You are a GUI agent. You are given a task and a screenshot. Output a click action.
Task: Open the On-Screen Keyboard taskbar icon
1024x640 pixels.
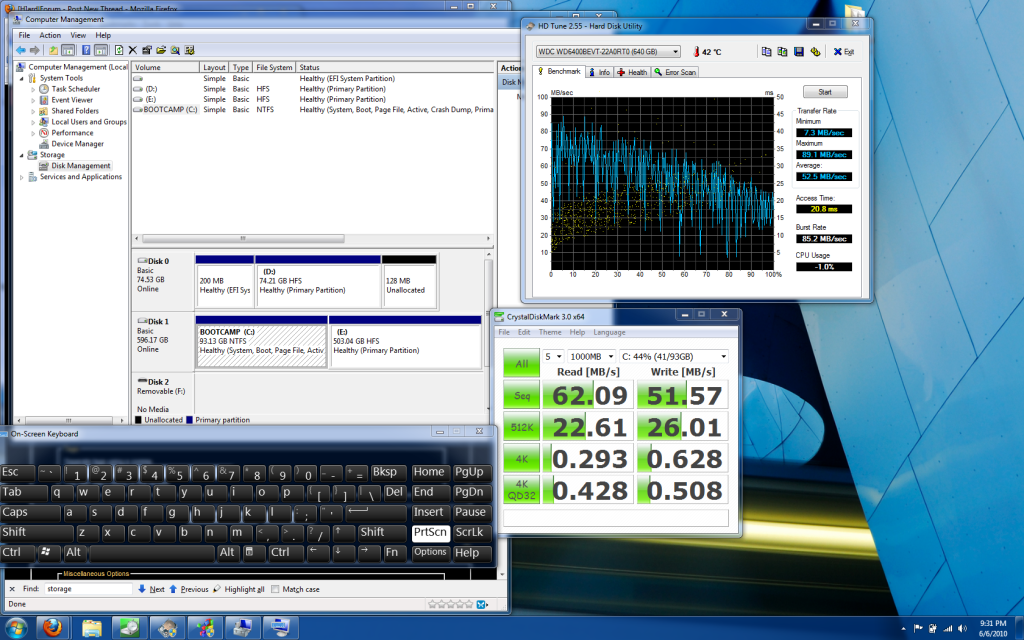coord(280,628)
